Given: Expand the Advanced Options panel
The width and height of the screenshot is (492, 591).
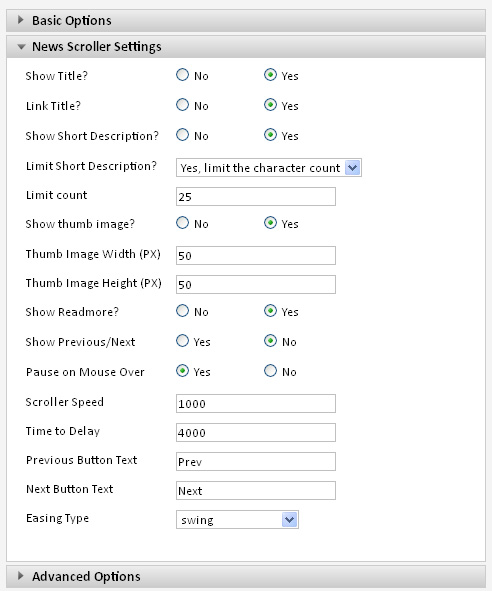Looking at the screenshot, I should coord(246,576).
